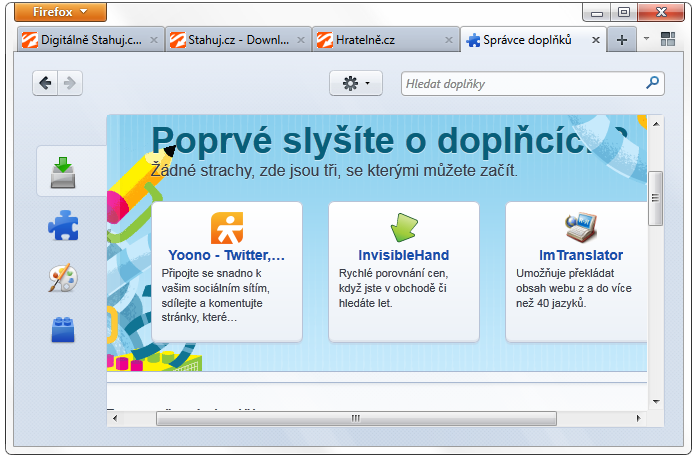Minimize the Firefox window
The width and height of the screenshot is (697, 456).
coord(597,12)
